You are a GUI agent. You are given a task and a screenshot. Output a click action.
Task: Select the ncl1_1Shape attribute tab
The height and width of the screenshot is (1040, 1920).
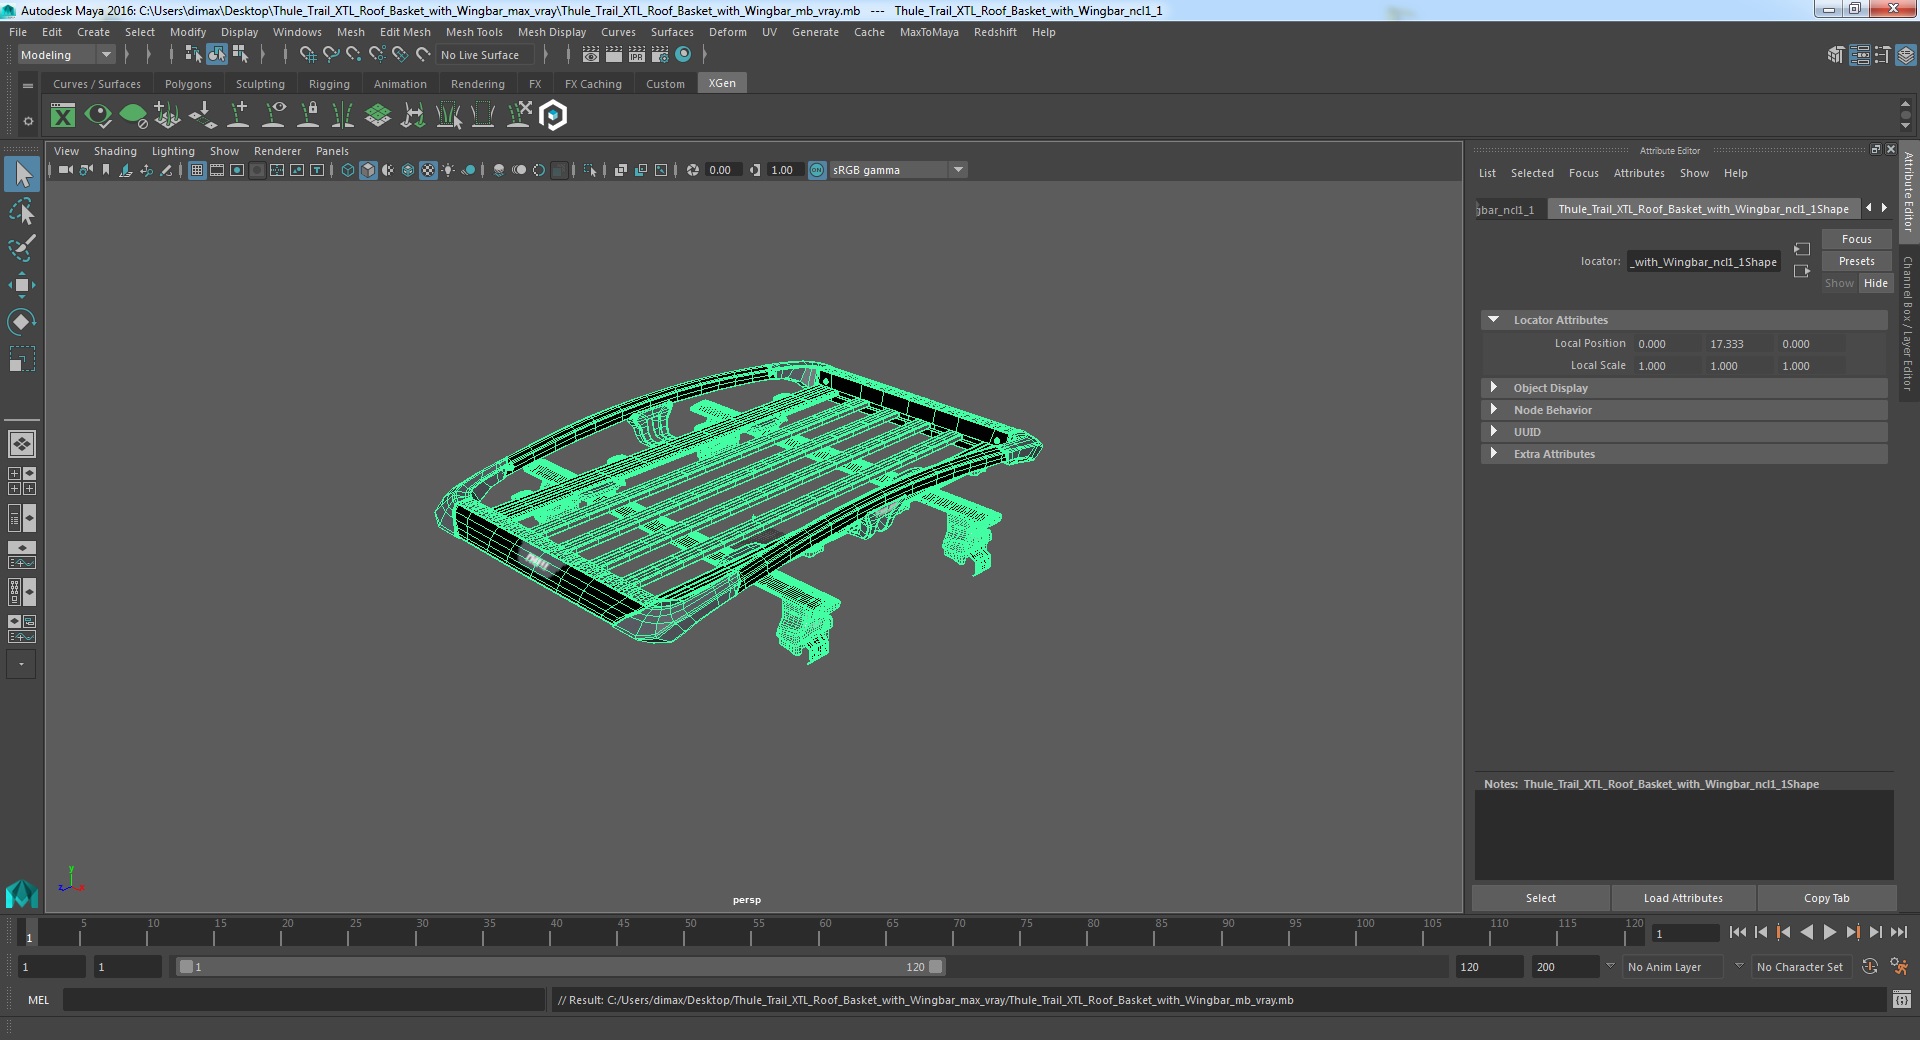pos(1704,209)
